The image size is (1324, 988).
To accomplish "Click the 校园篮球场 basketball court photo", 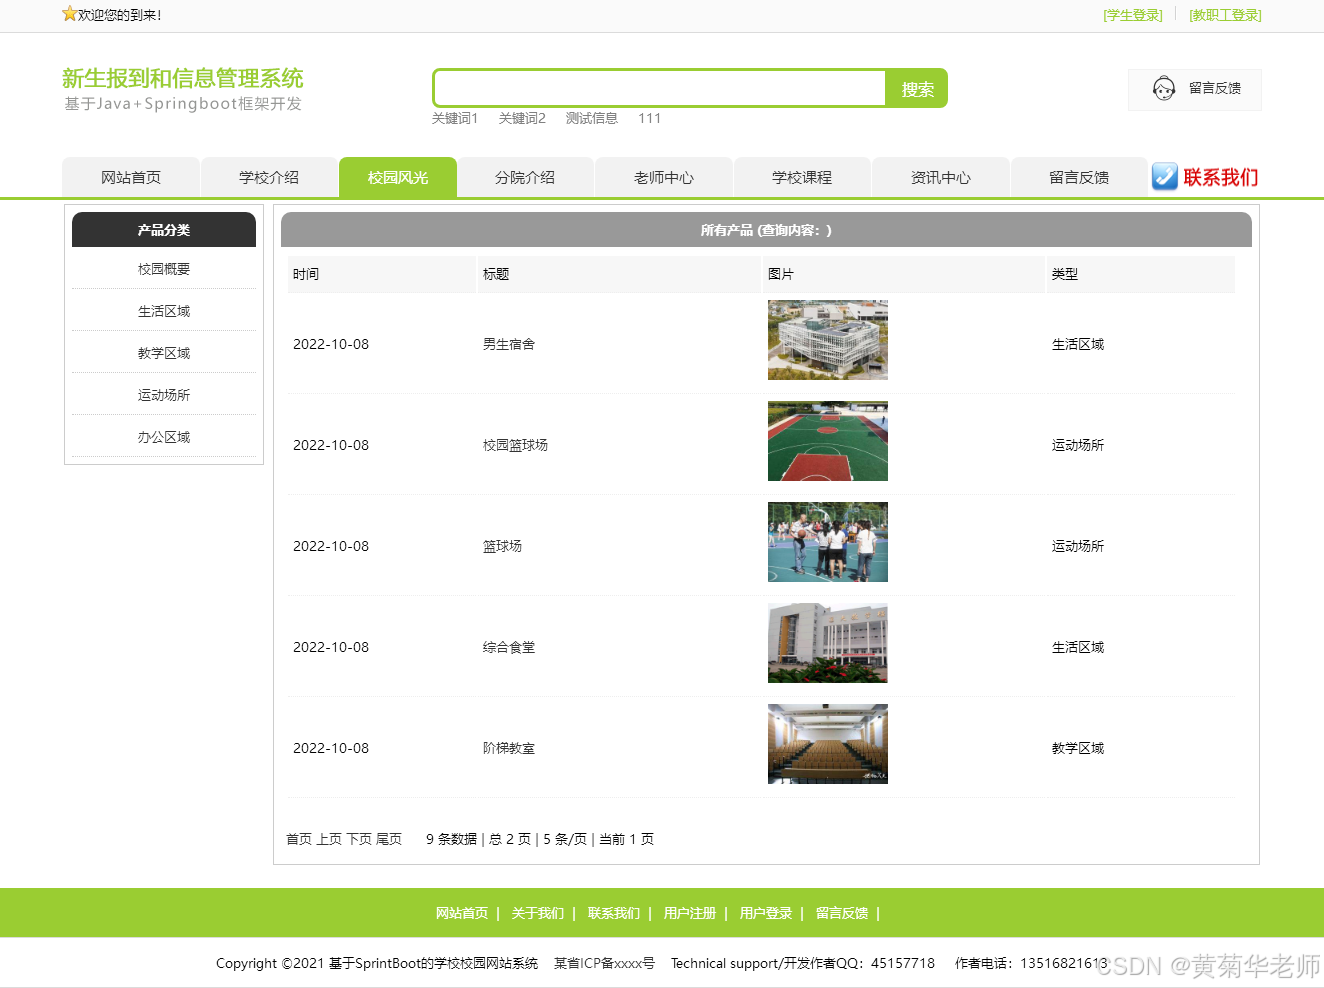I will 827,441.
